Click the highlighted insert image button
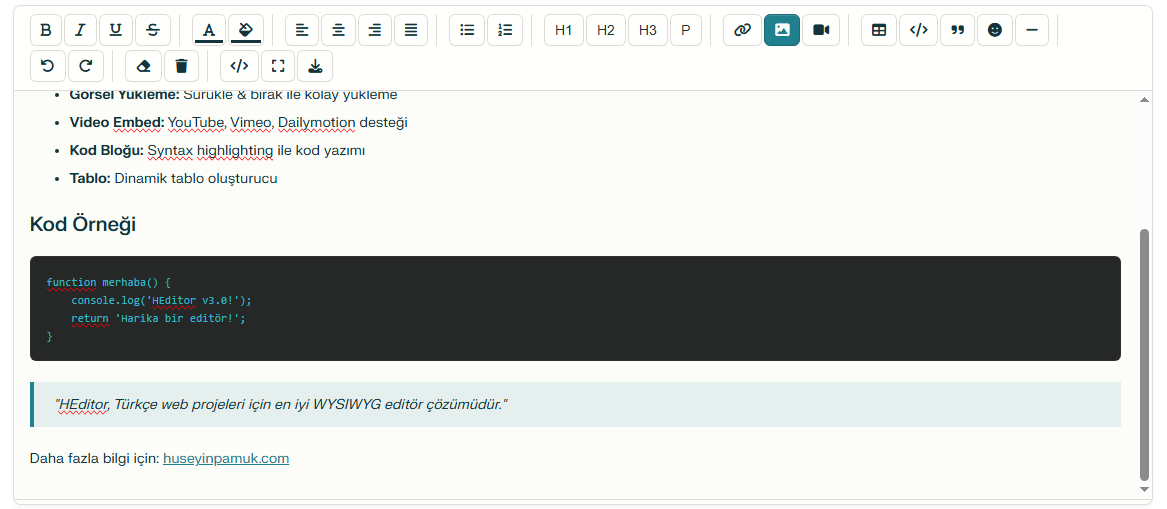The height and width of the screenshot is (509, 1167). coord(782,30)
